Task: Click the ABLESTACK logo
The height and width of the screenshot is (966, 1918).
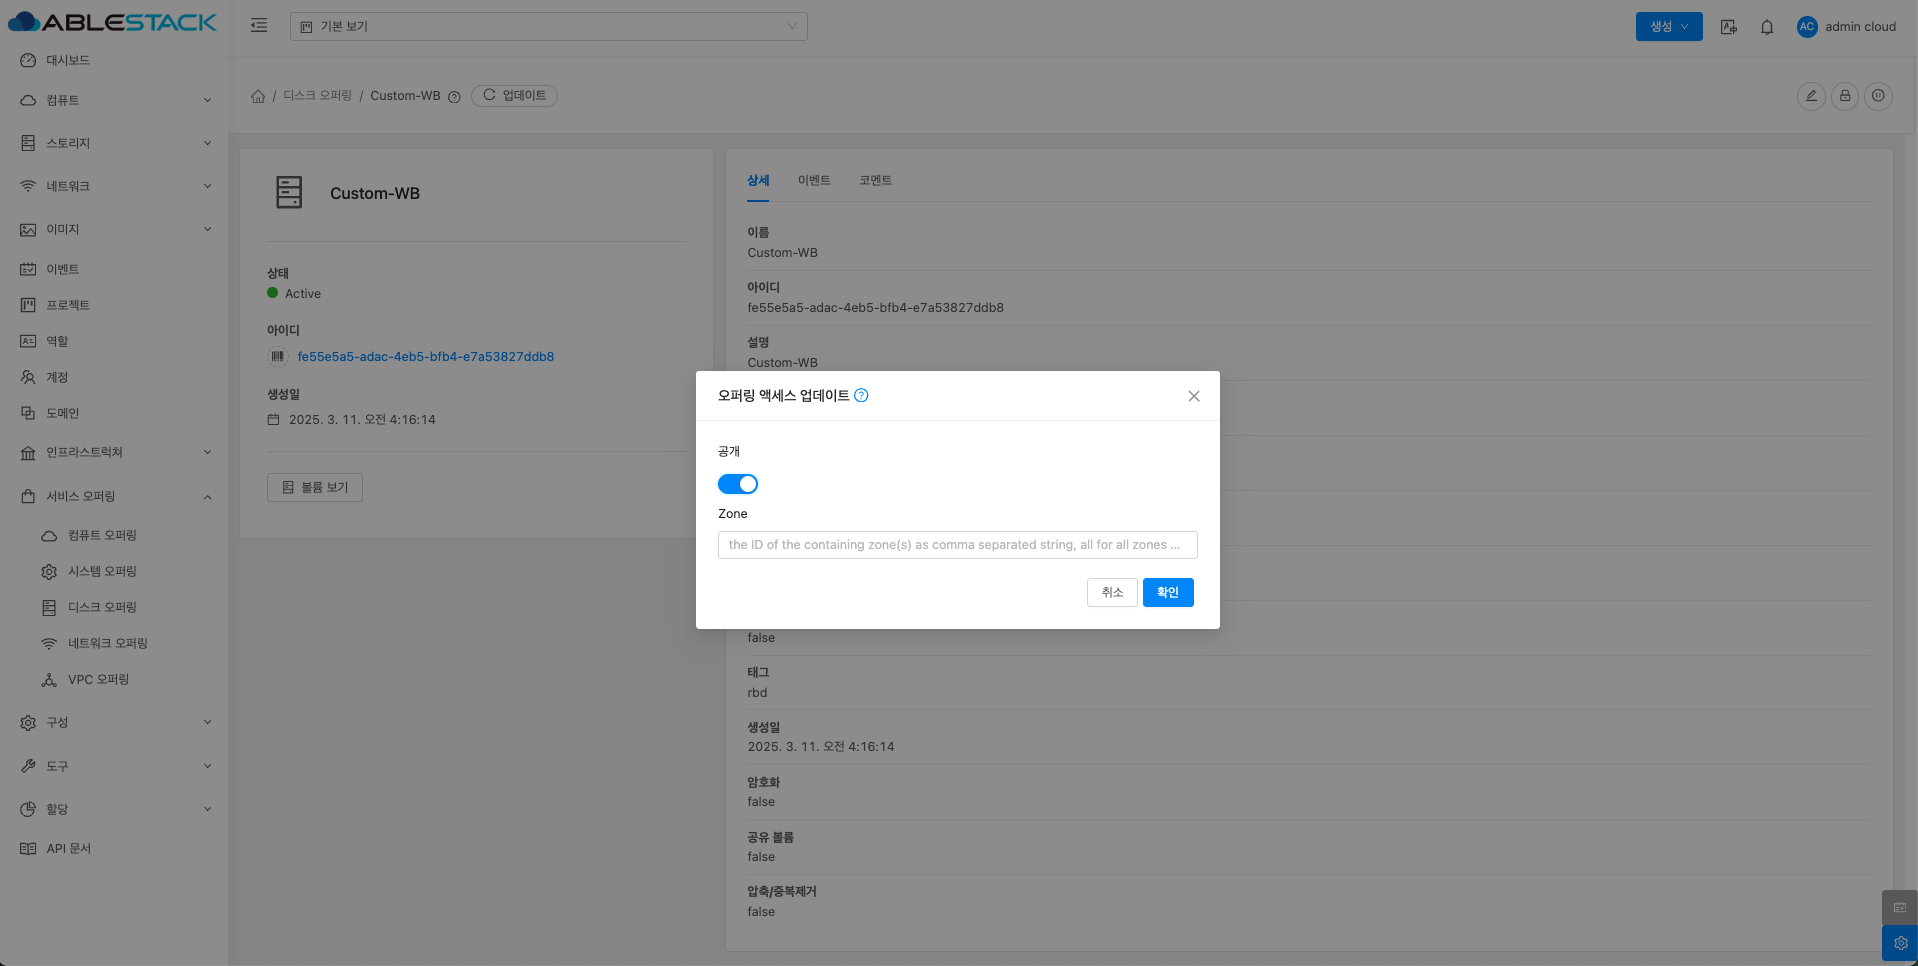Action: pos(112,22)
